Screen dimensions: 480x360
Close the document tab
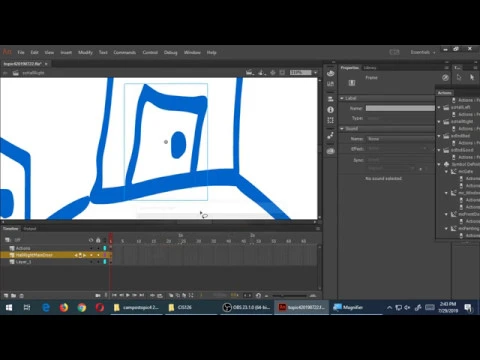click(46, 64)
